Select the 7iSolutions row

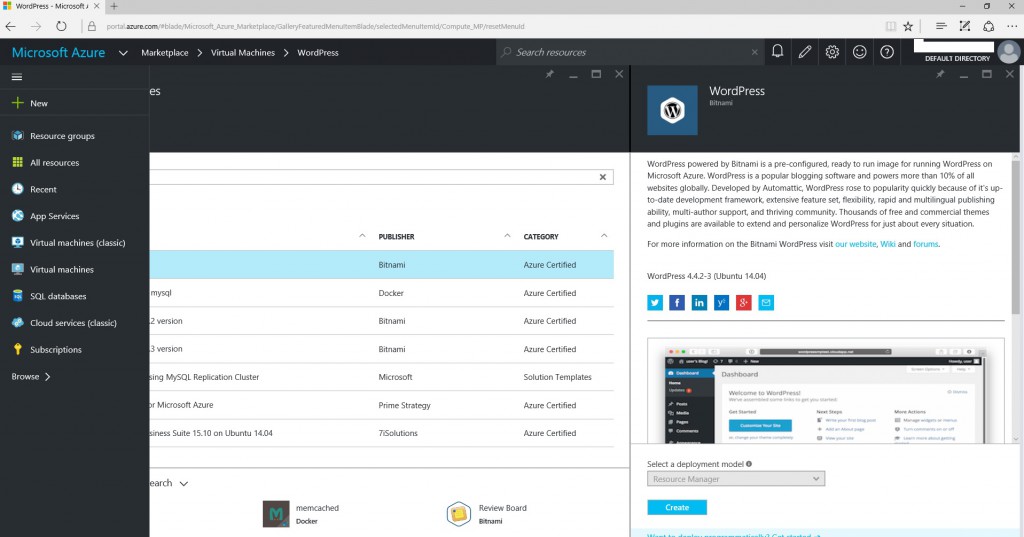pyautogui.click(x=381, y=433)
